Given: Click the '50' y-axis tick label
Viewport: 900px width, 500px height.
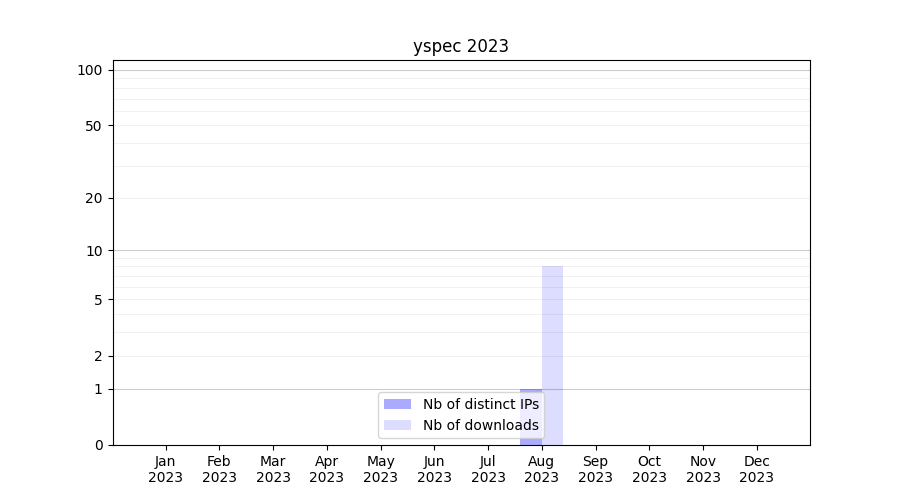Looking at the screenshot, I should [x=94, y=126].
